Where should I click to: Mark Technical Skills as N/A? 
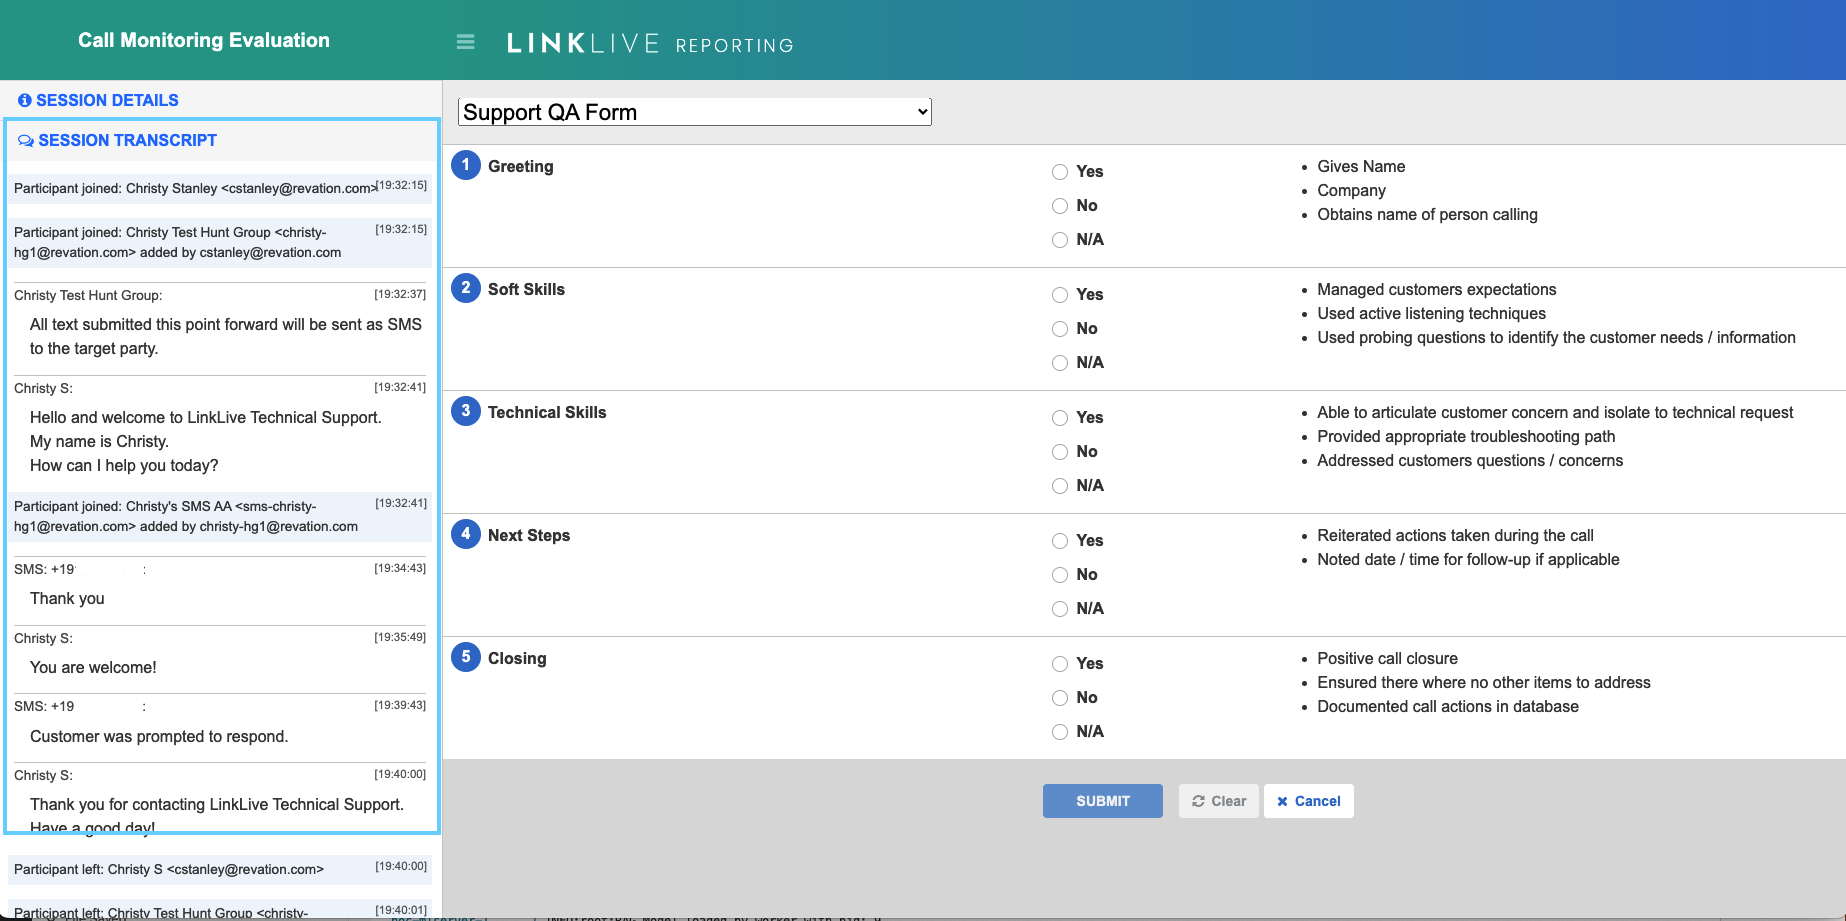1060,486
